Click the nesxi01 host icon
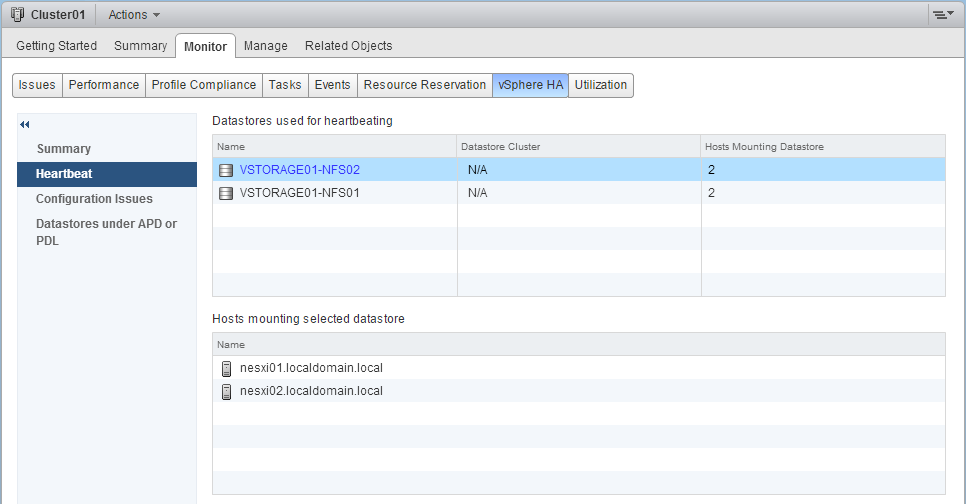The image size is (966, 504). [x=226, y=368]
